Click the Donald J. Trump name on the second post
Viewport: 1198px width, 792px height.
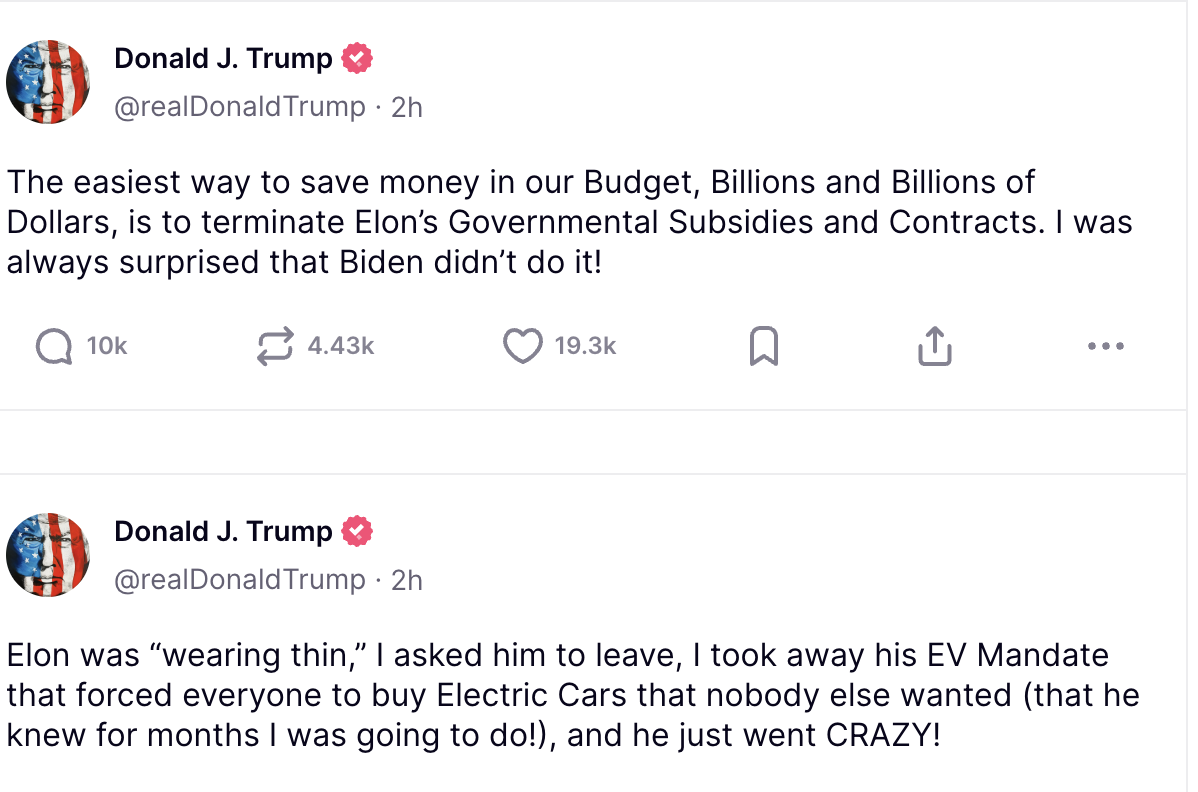coord(223,531)
